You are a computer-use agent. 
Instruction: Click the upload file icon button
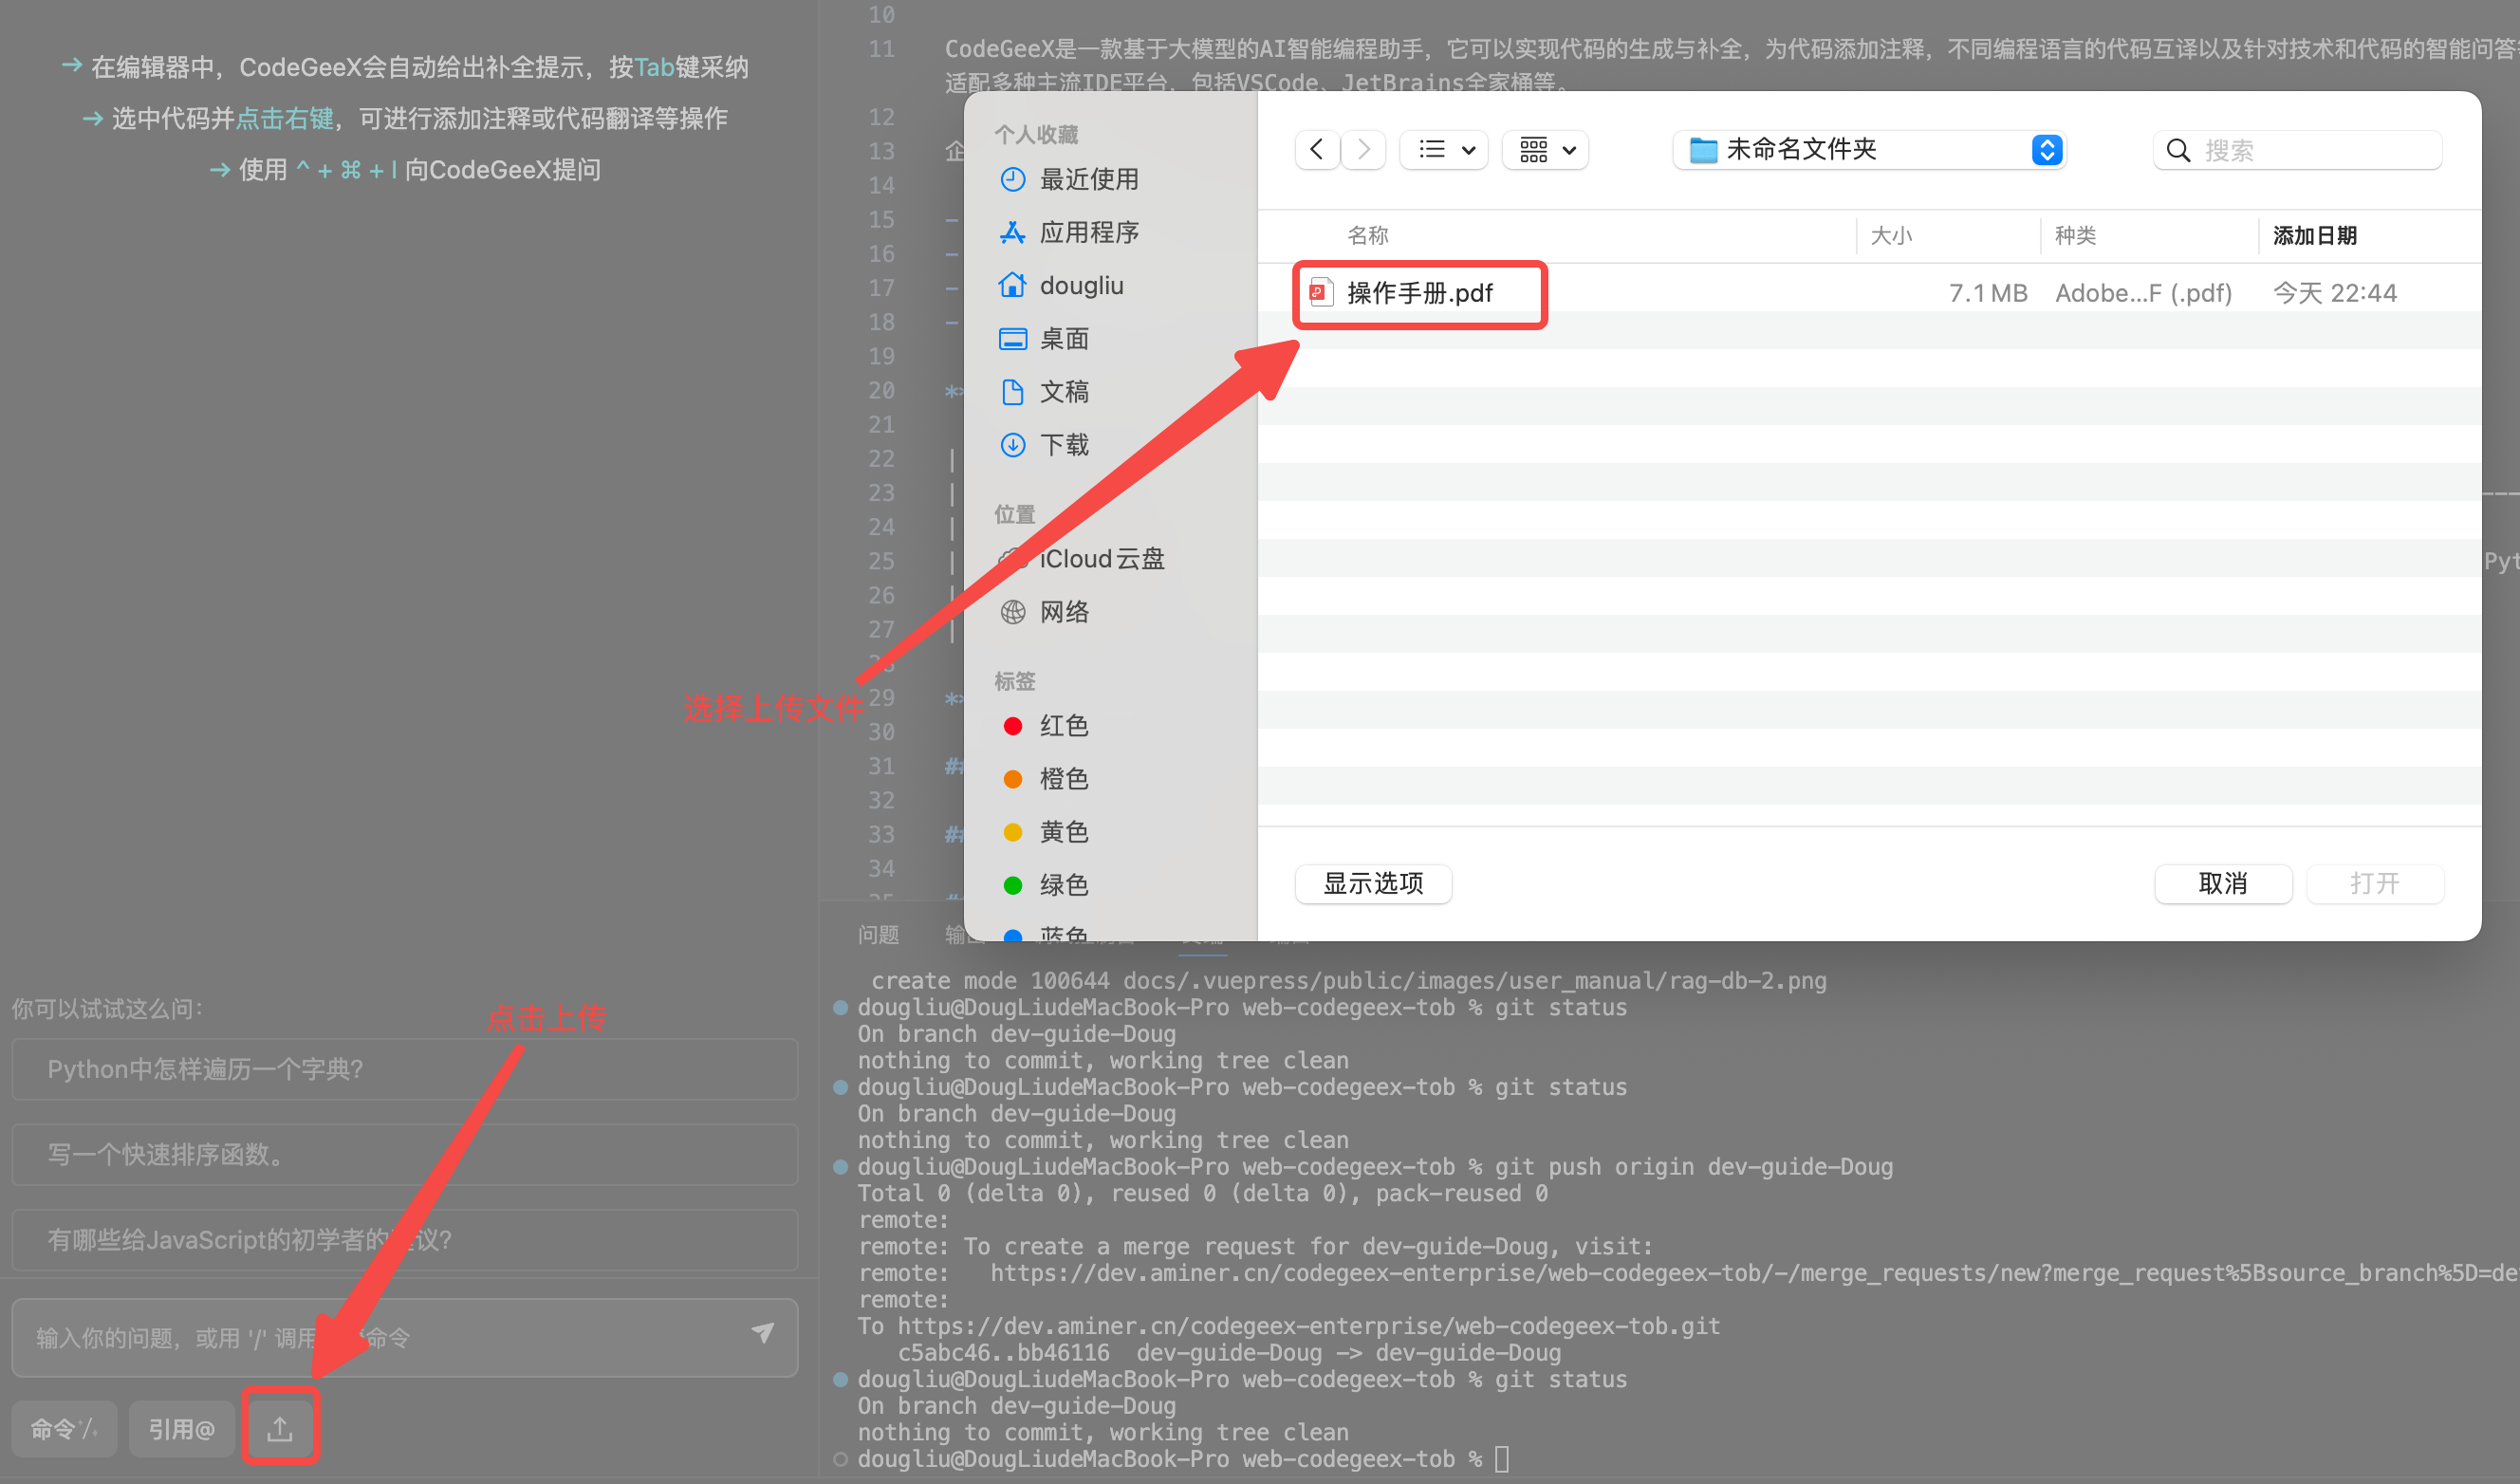(280, 1429)
